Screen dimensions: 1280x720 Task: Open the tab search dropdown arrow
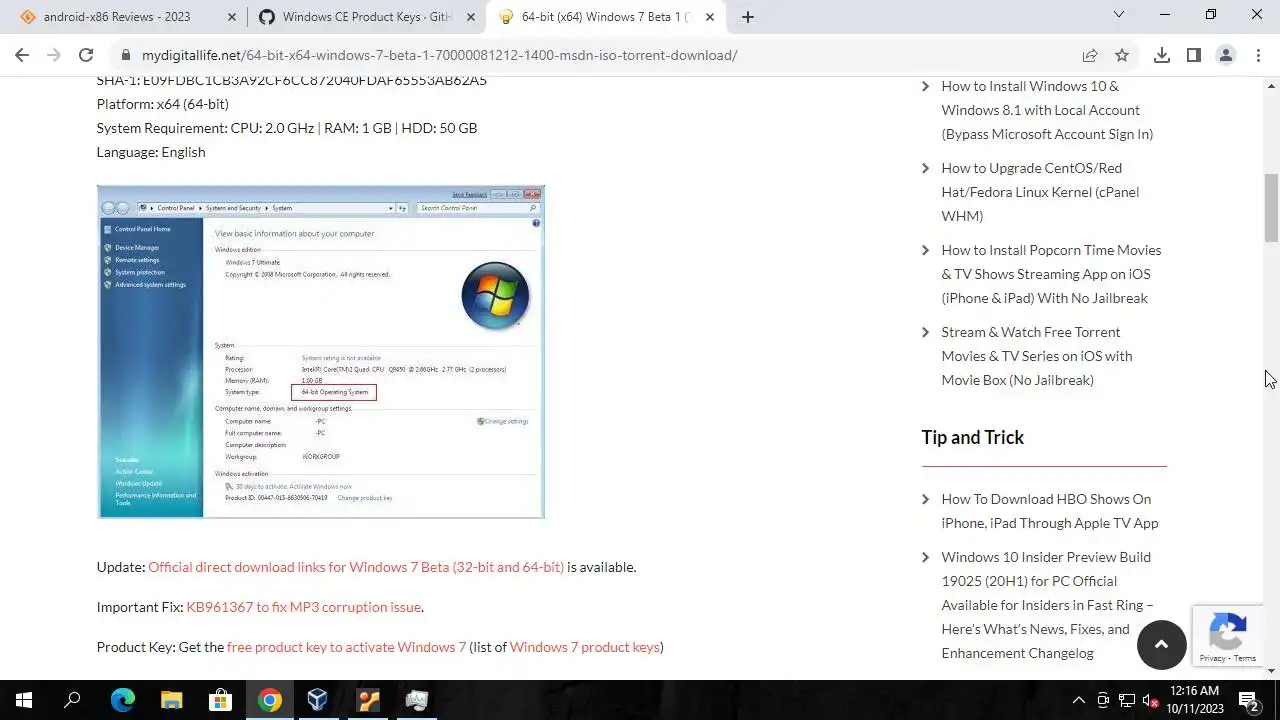(1119, 15)
